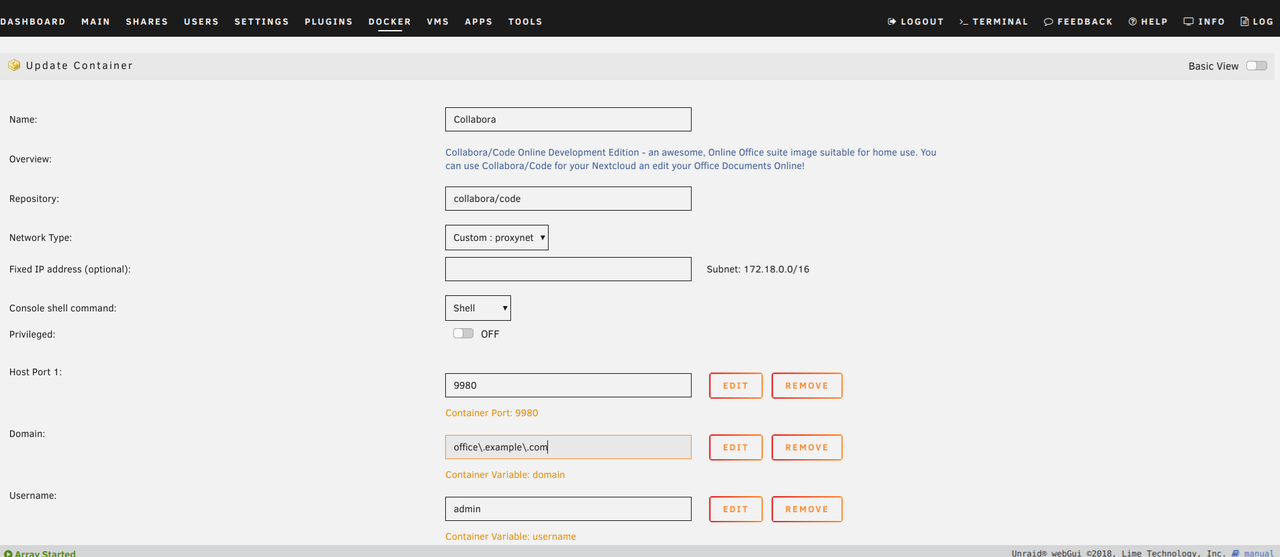Remove the Host Port 1 setting
This screenshot has width=1280, height=557.
(807, 385)
